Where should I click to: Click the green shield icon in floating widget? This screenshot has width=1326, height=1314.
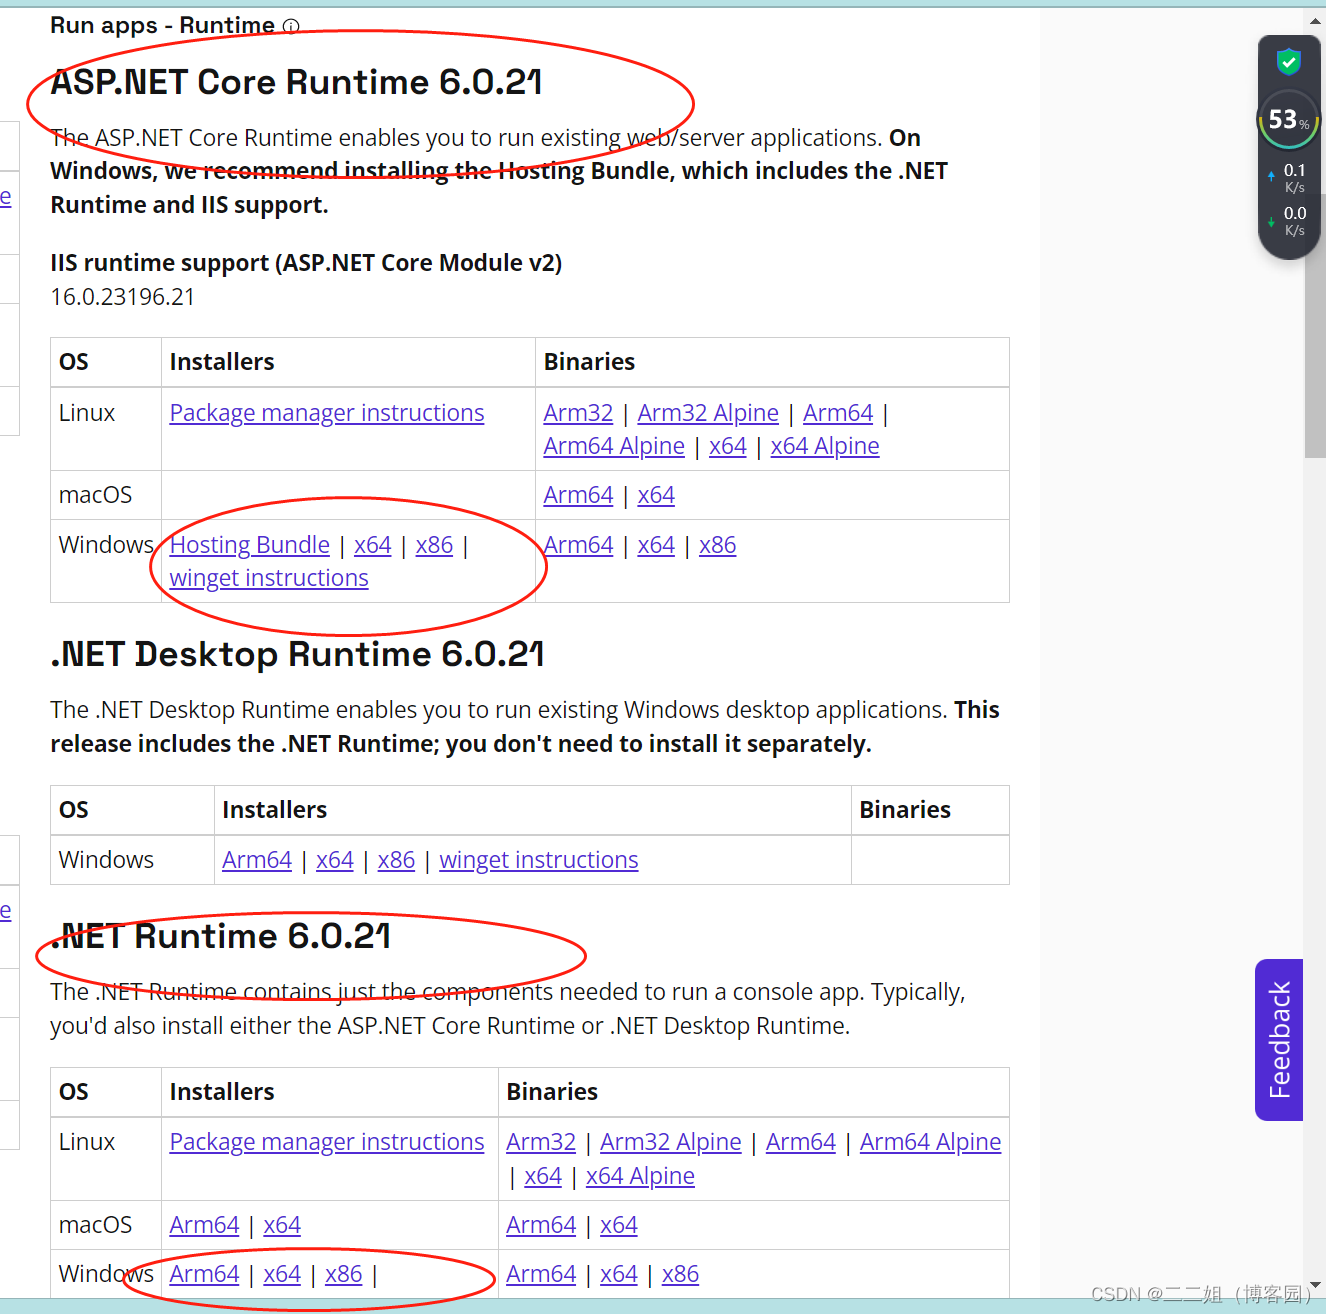pyautogui.click(x=1289, y=62)
